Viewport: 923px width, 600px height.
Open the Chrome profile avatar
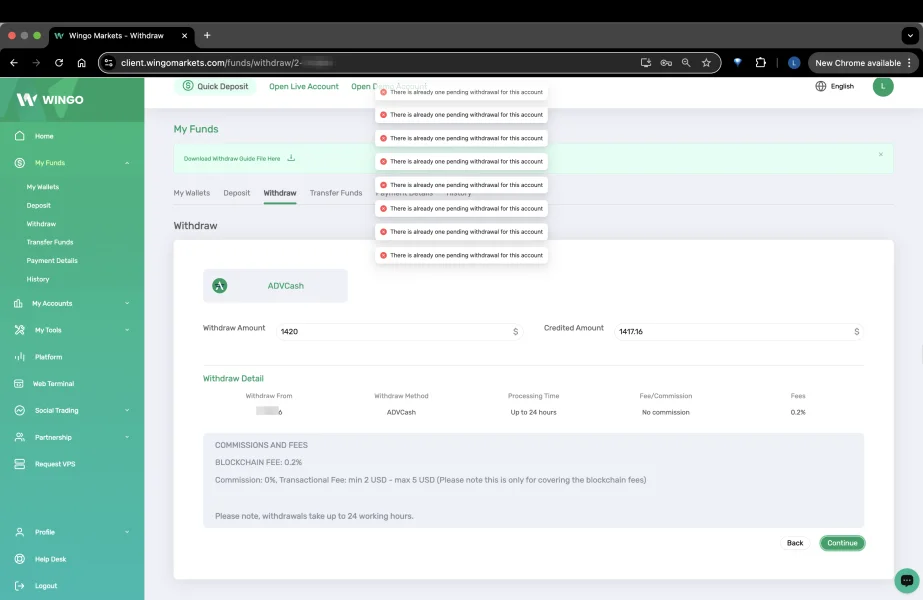click(793, 62)
